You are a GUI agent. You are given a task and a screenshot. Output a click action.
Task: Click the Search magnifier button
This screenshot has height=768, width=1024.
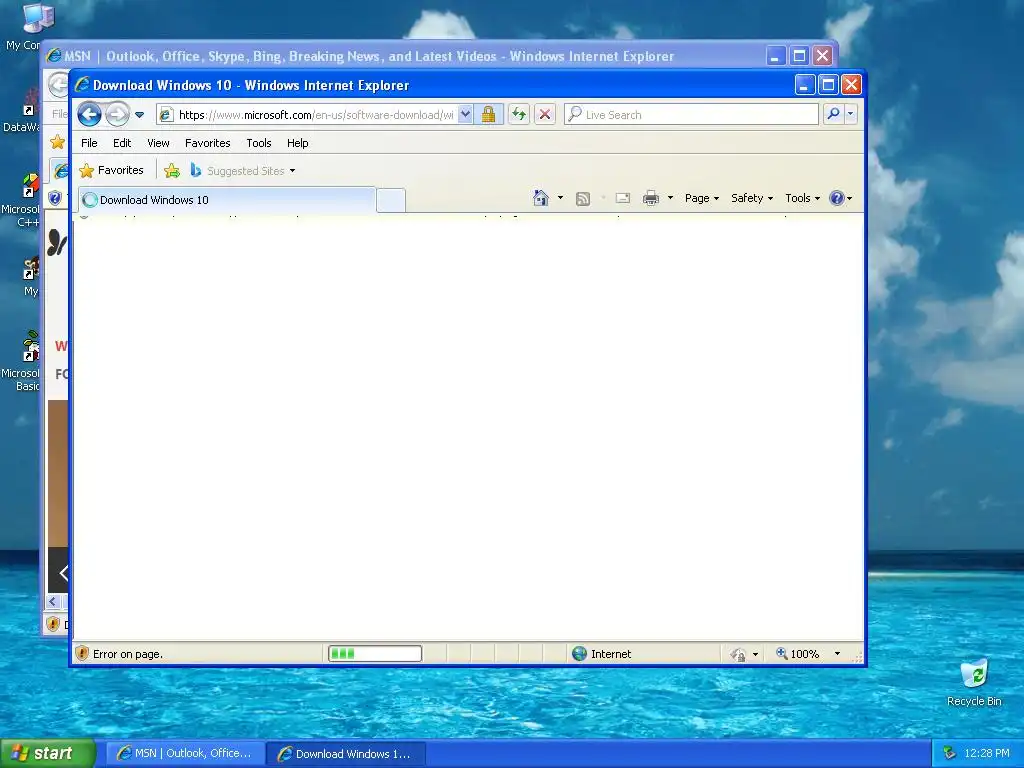click(x=833, y=114)
